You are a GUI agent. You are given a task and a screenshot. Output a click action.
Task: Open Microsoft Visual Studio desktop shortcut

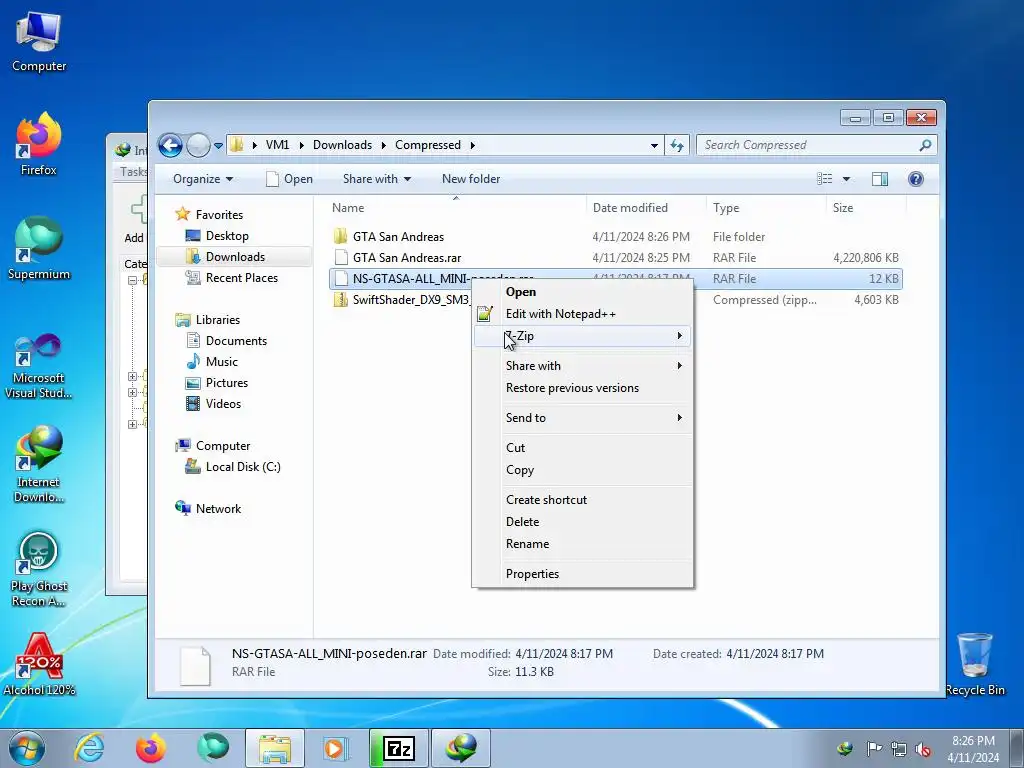point(39,366)
